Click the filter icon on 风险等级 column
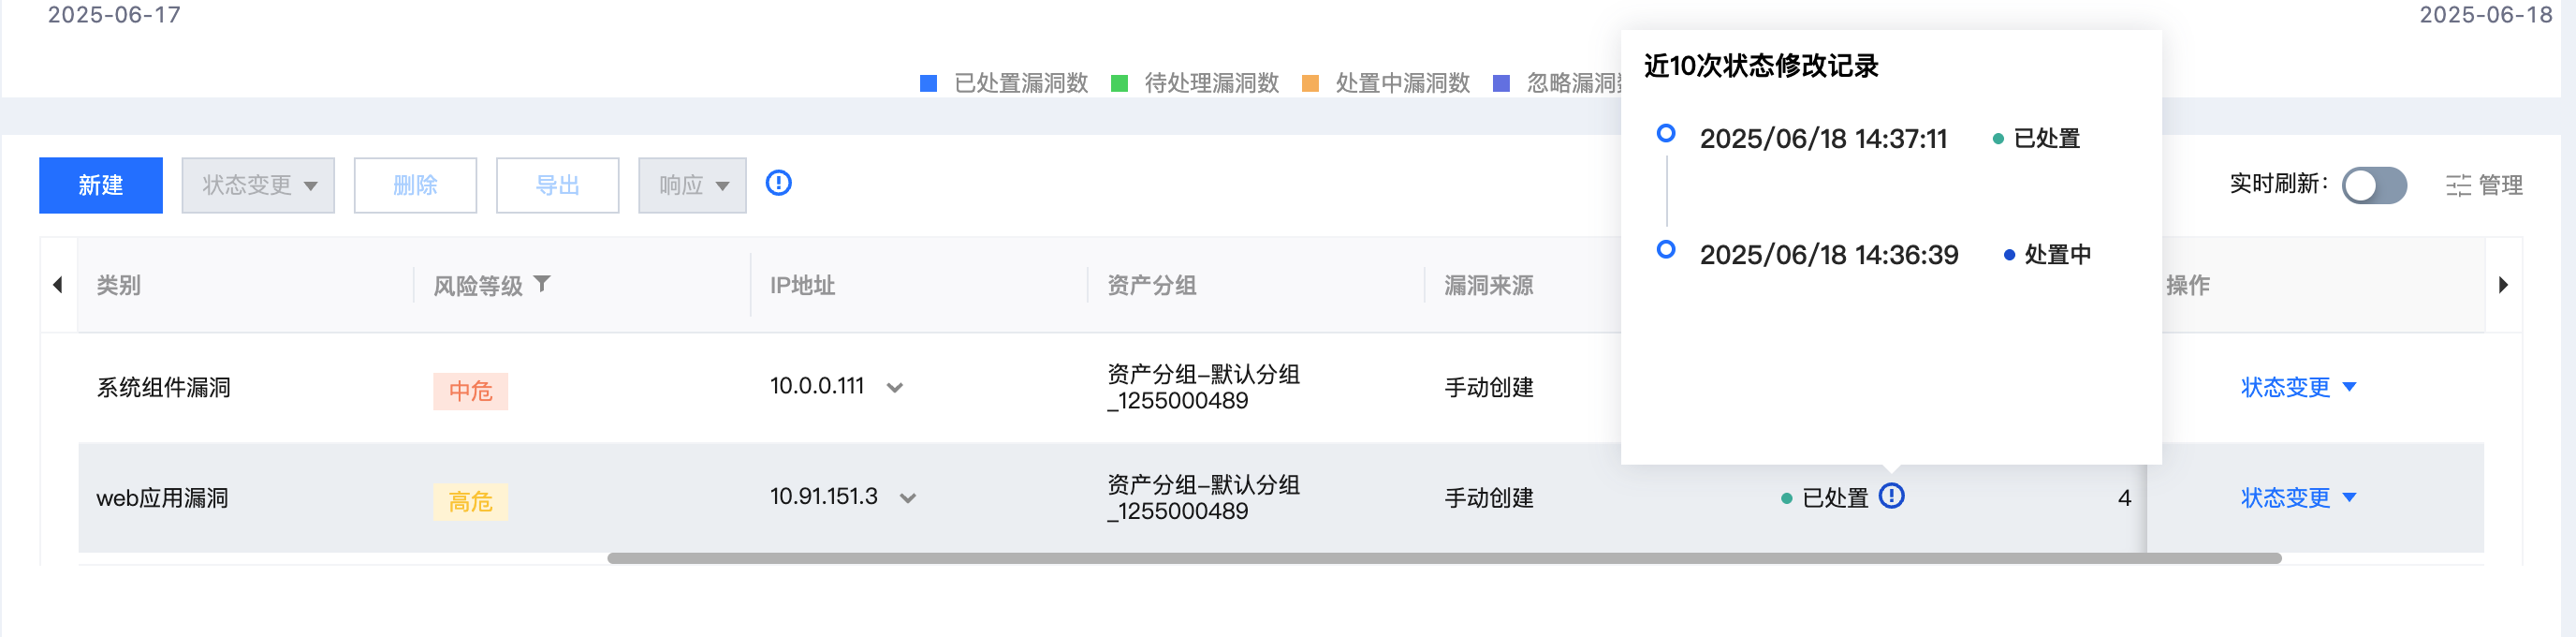This screenshot has width=2576, height=637. pyautogui.click(x=542, y=284)
